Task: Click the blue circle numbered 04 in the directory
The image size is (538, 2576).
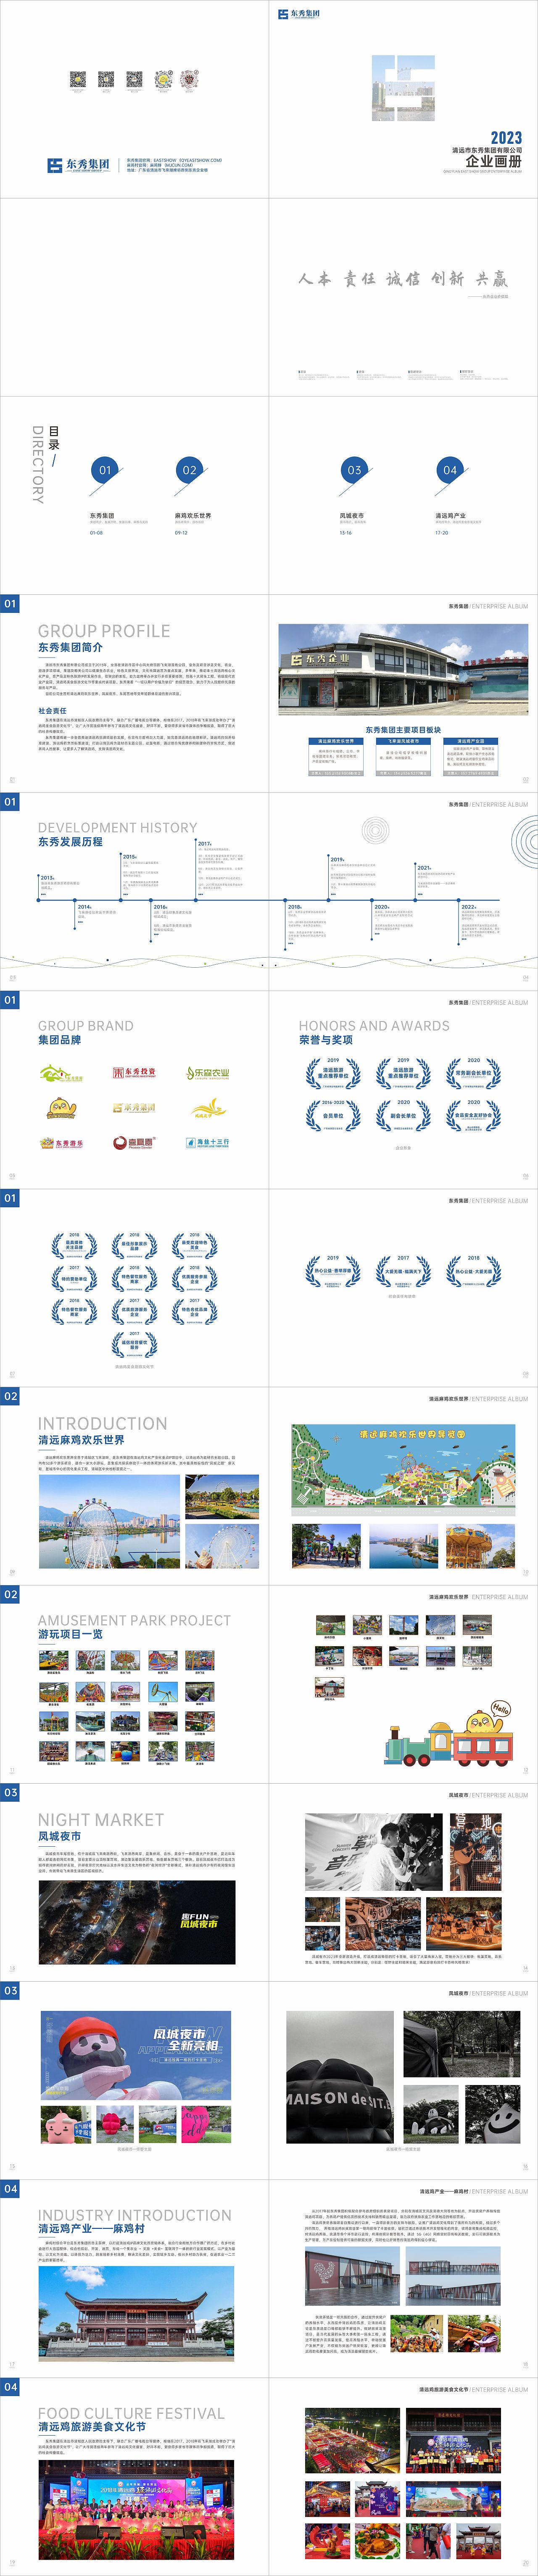Action: coord(450,470)
